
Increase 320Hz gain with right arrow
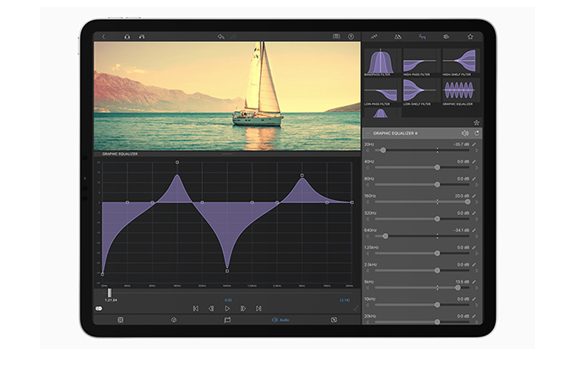pyautogui.click(x=477, y=219)
